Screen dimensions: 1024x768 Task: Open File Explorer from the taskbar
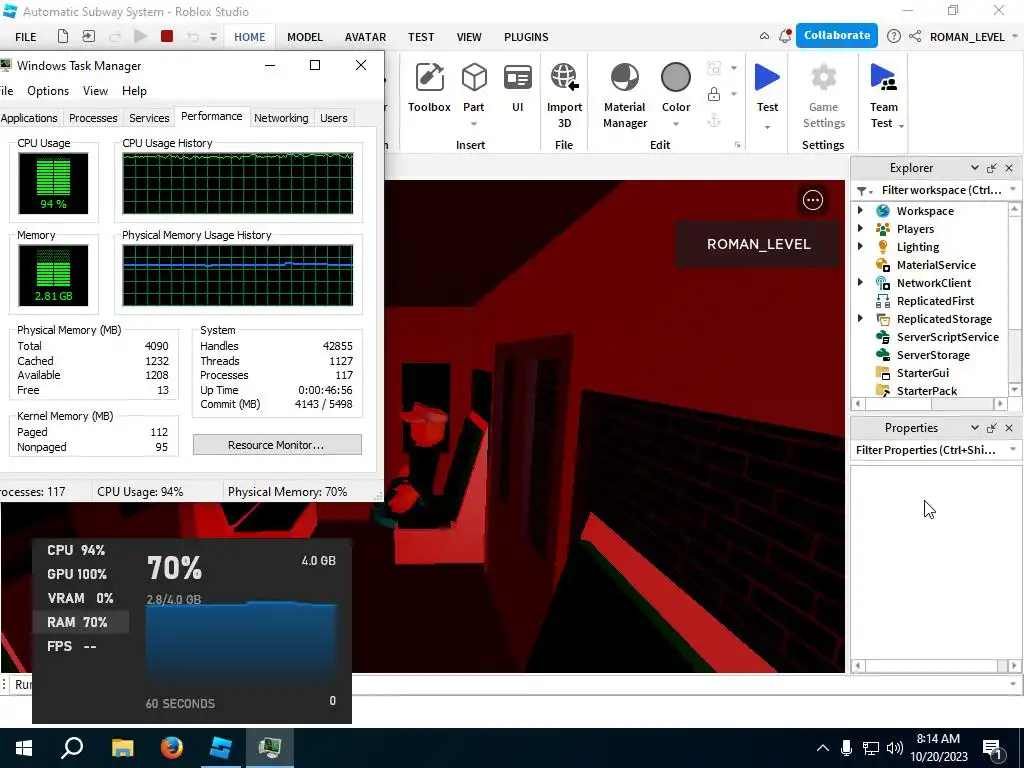coord(122,748)
